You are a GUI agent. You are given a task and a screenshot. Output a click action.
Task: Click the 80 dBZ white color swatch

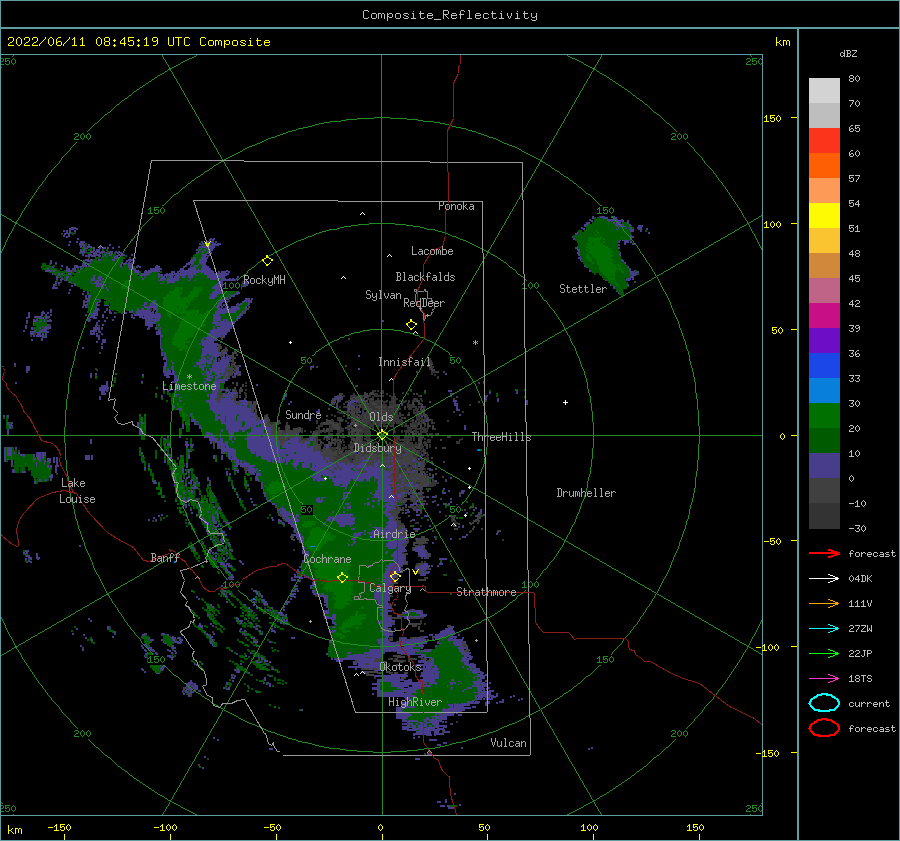(x=824, y=90)
